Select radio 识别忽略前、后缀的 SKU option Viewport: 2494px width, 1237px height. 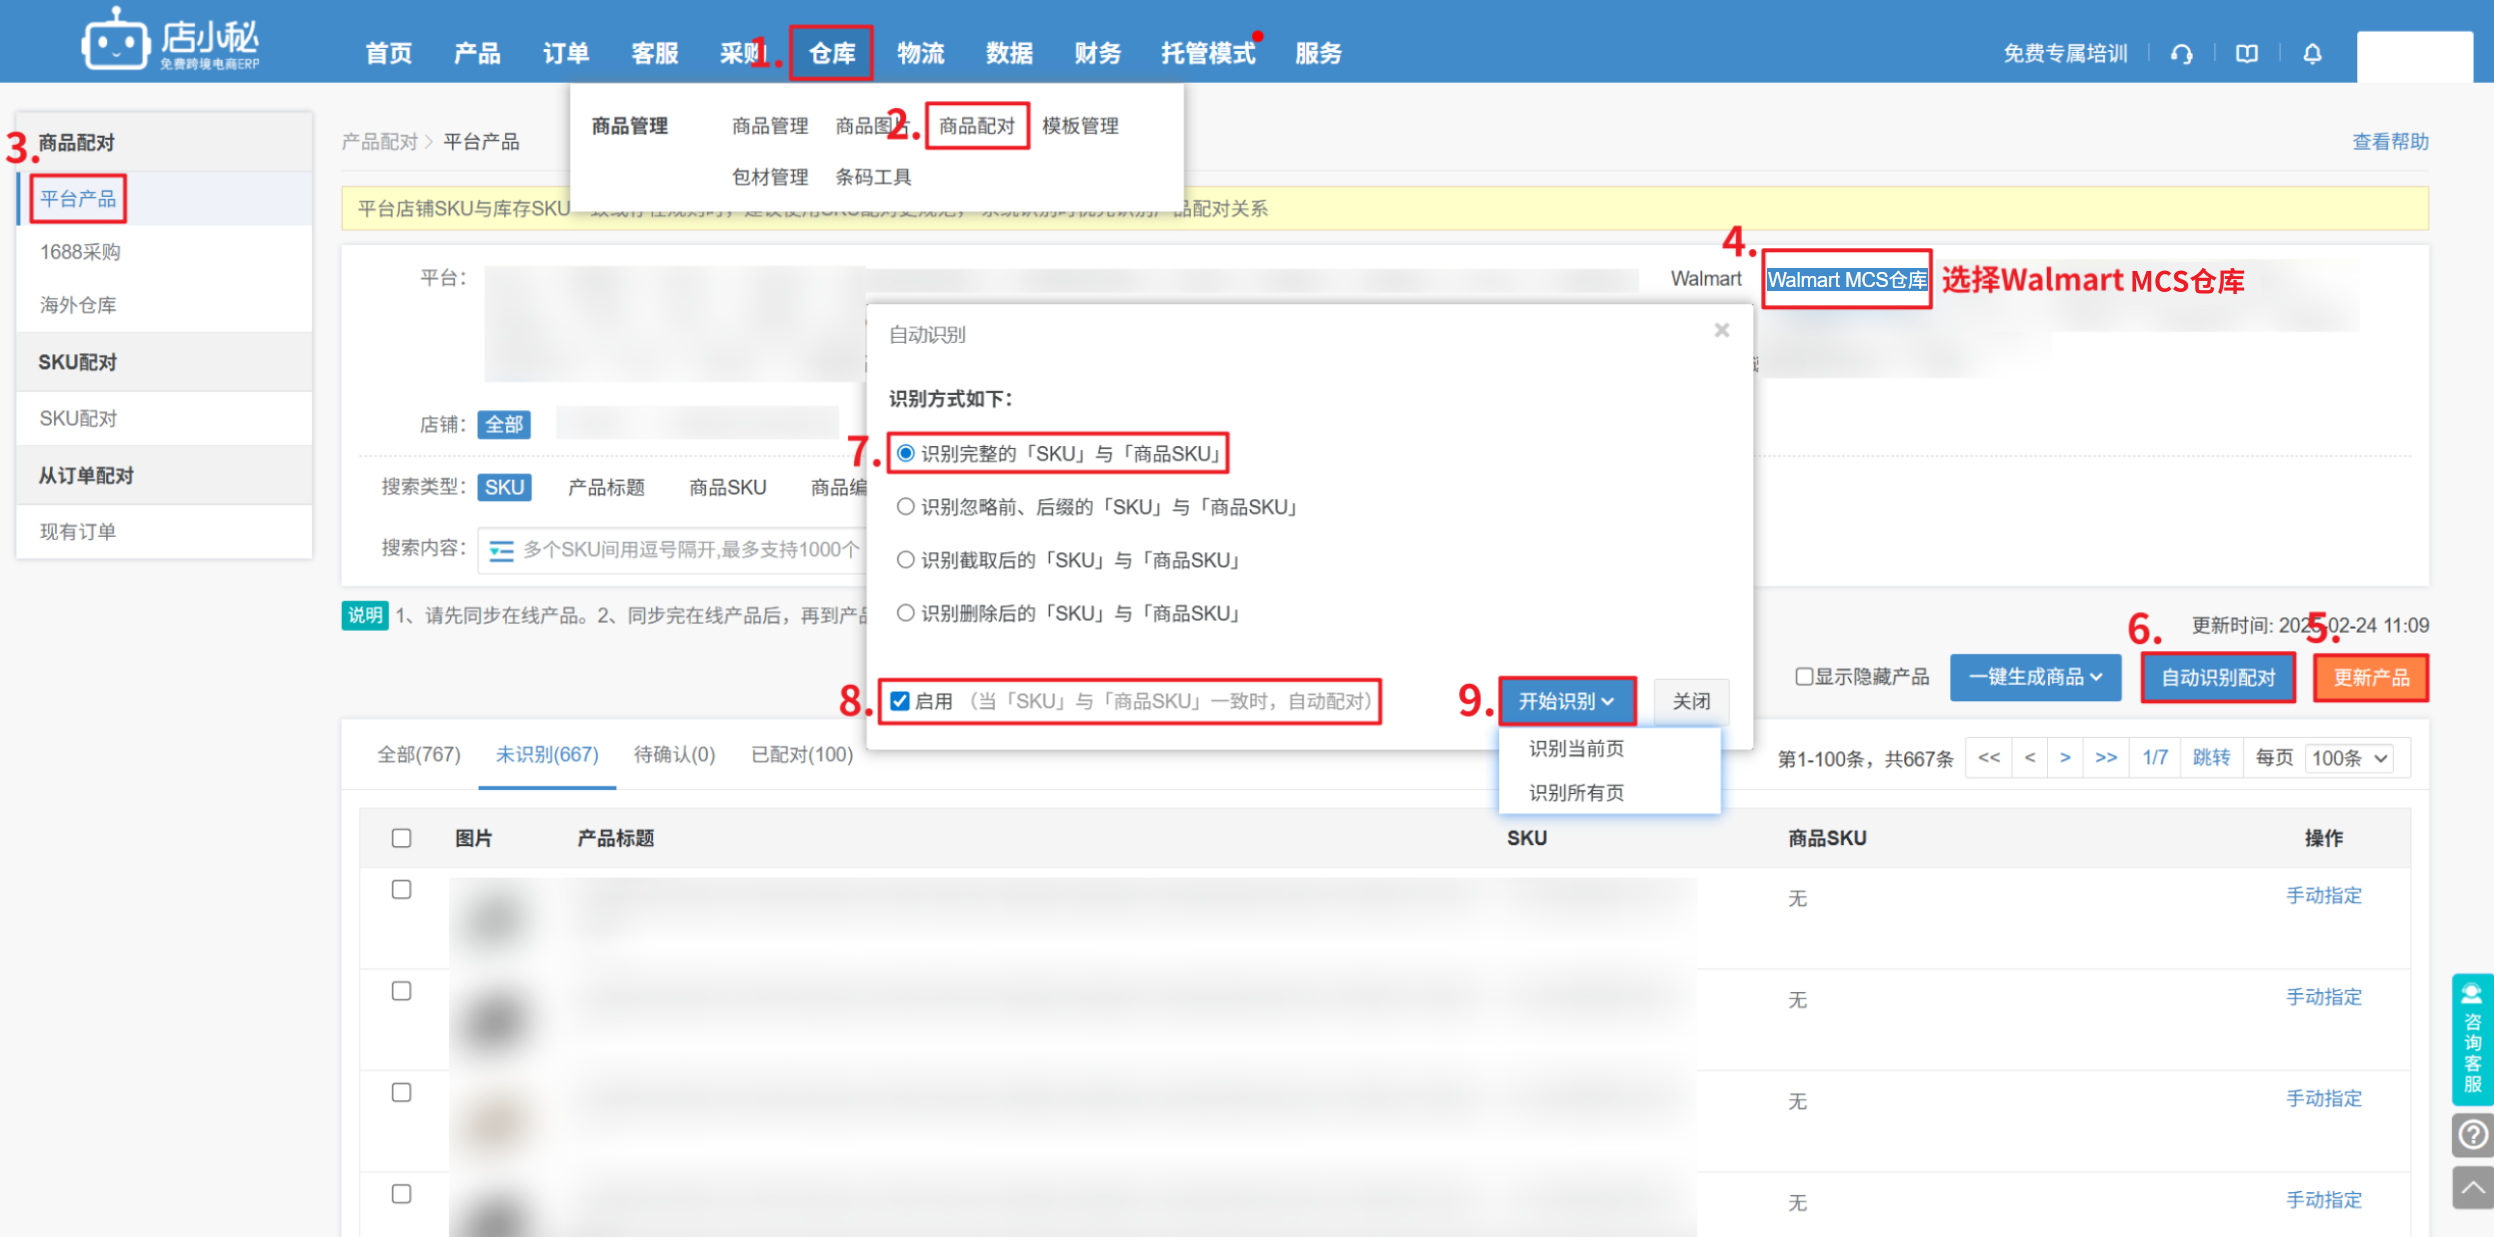(905, 507)
